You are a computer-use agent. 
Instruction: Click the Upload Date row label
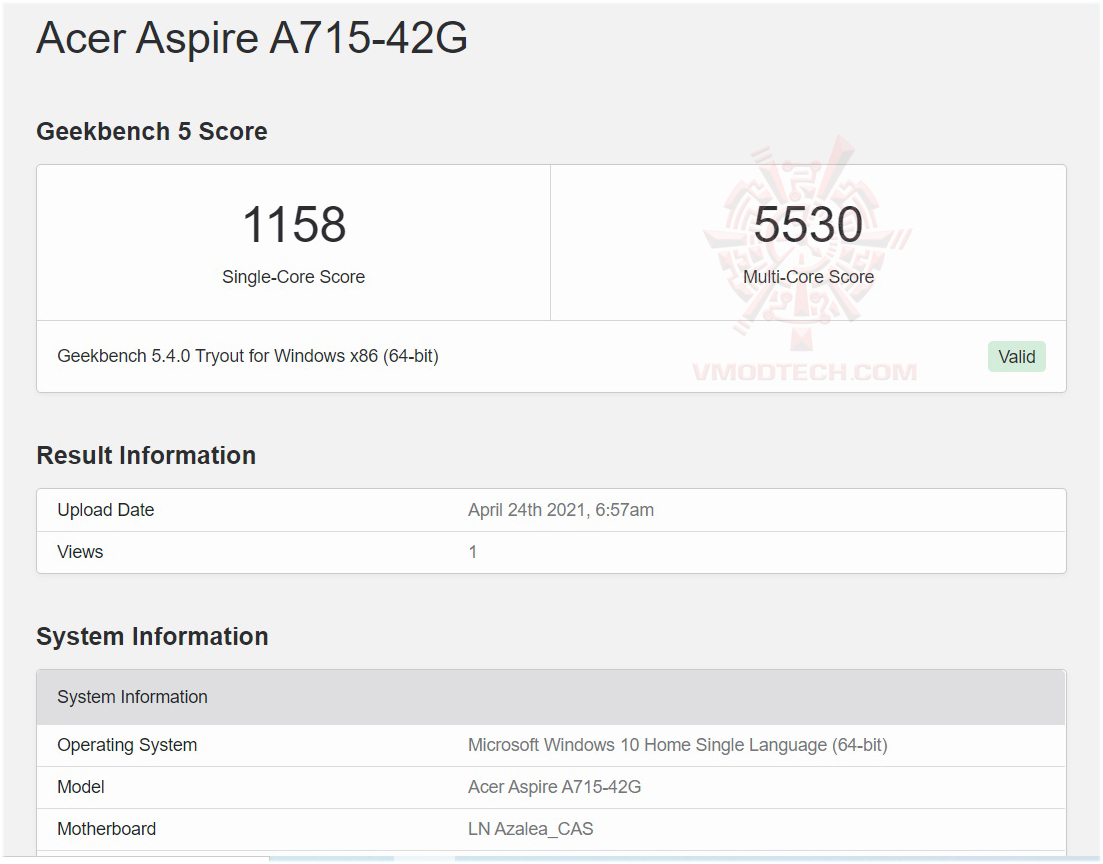coord(106,510)
